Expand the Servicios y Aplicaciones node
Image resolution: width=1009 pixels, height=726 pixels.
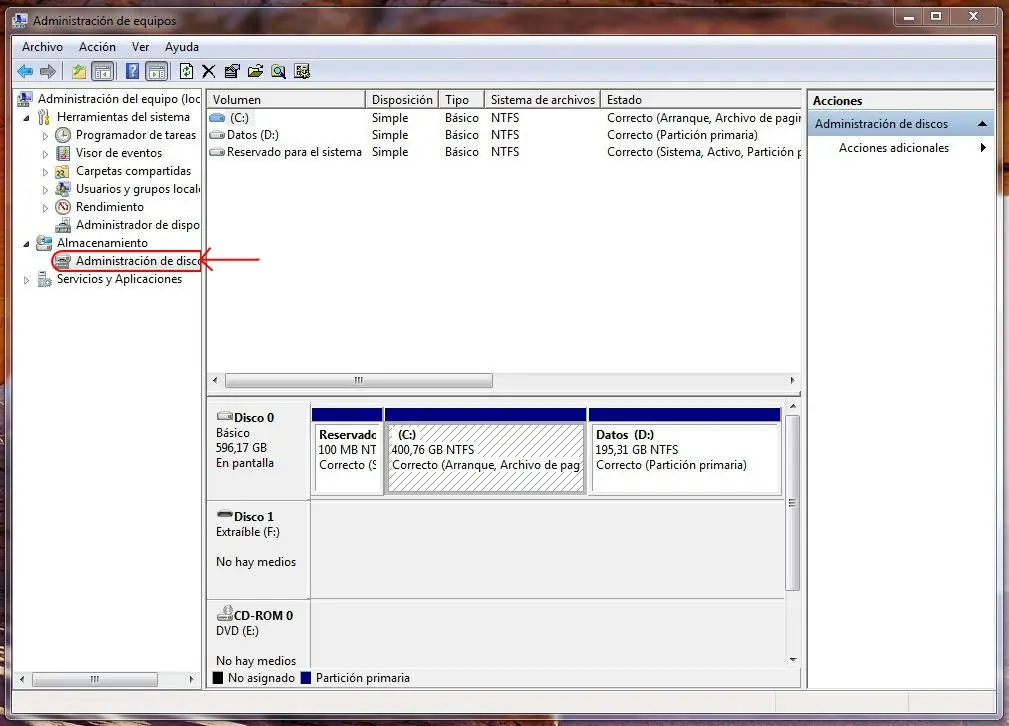click(x=27, y=280)
